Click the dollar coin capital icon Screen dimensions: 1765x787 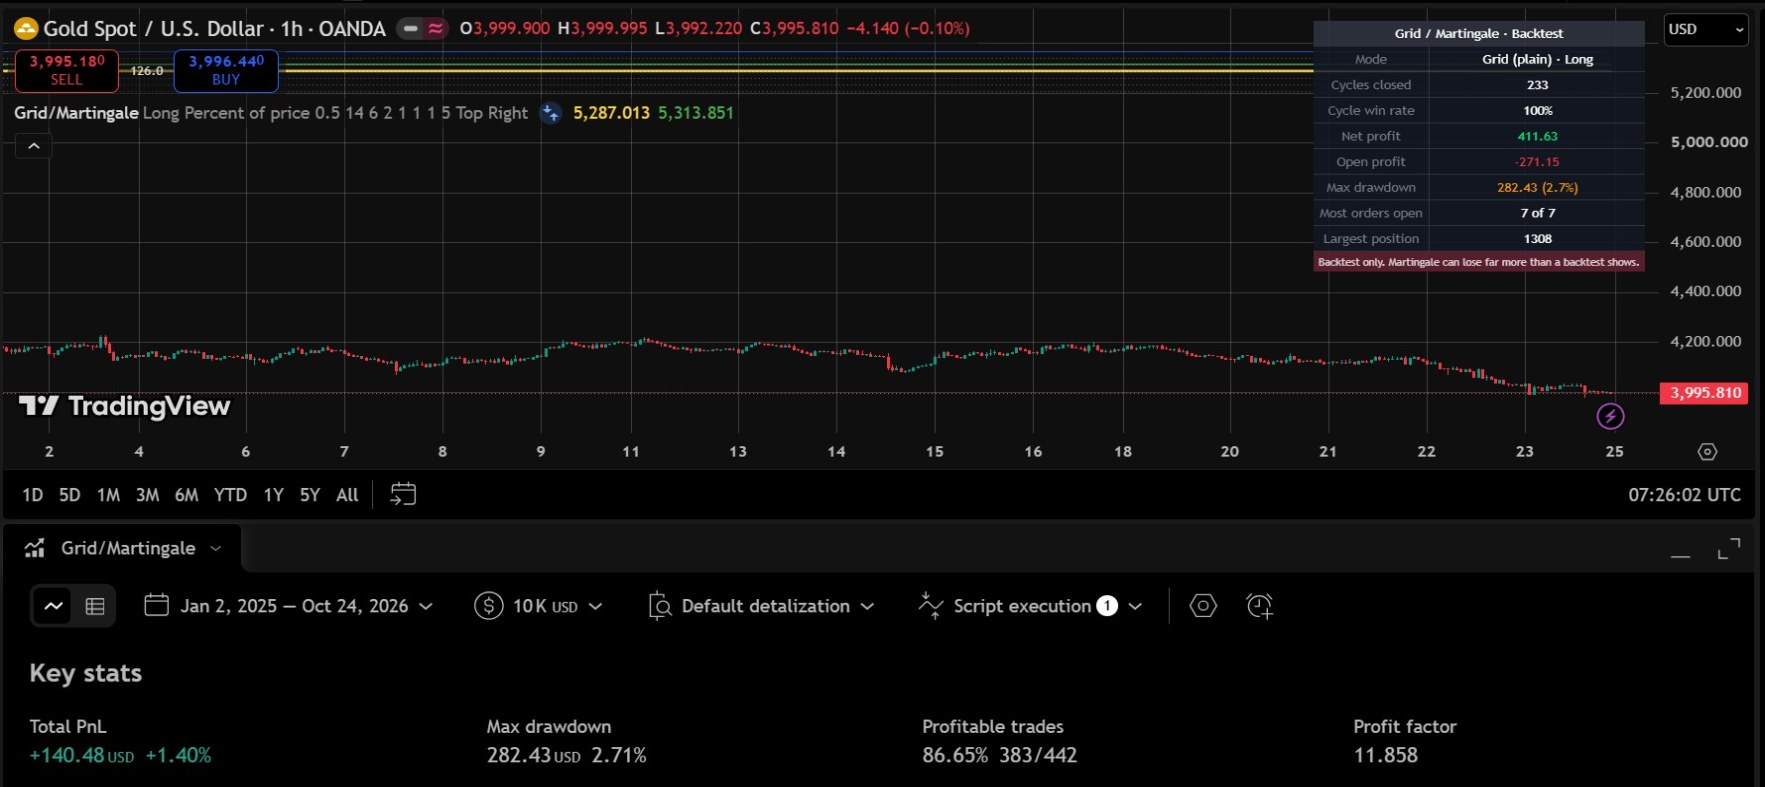click(488, 606)
